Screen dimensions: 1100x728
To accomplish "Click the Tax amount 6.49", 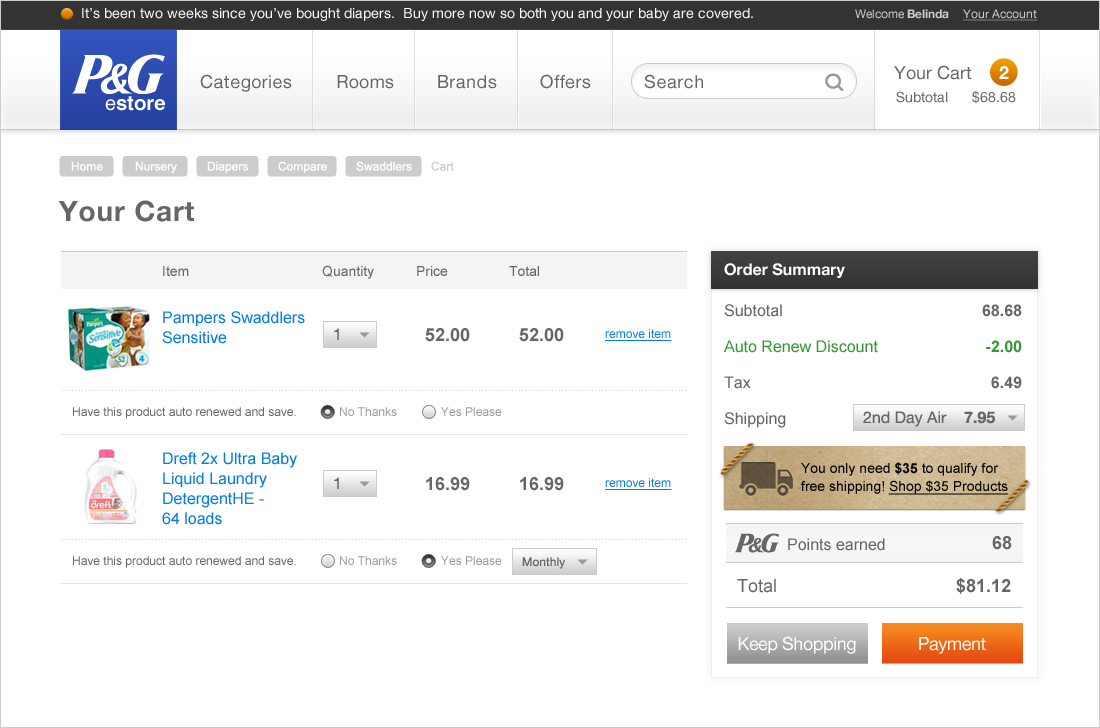I will (x=1006, y=382).
